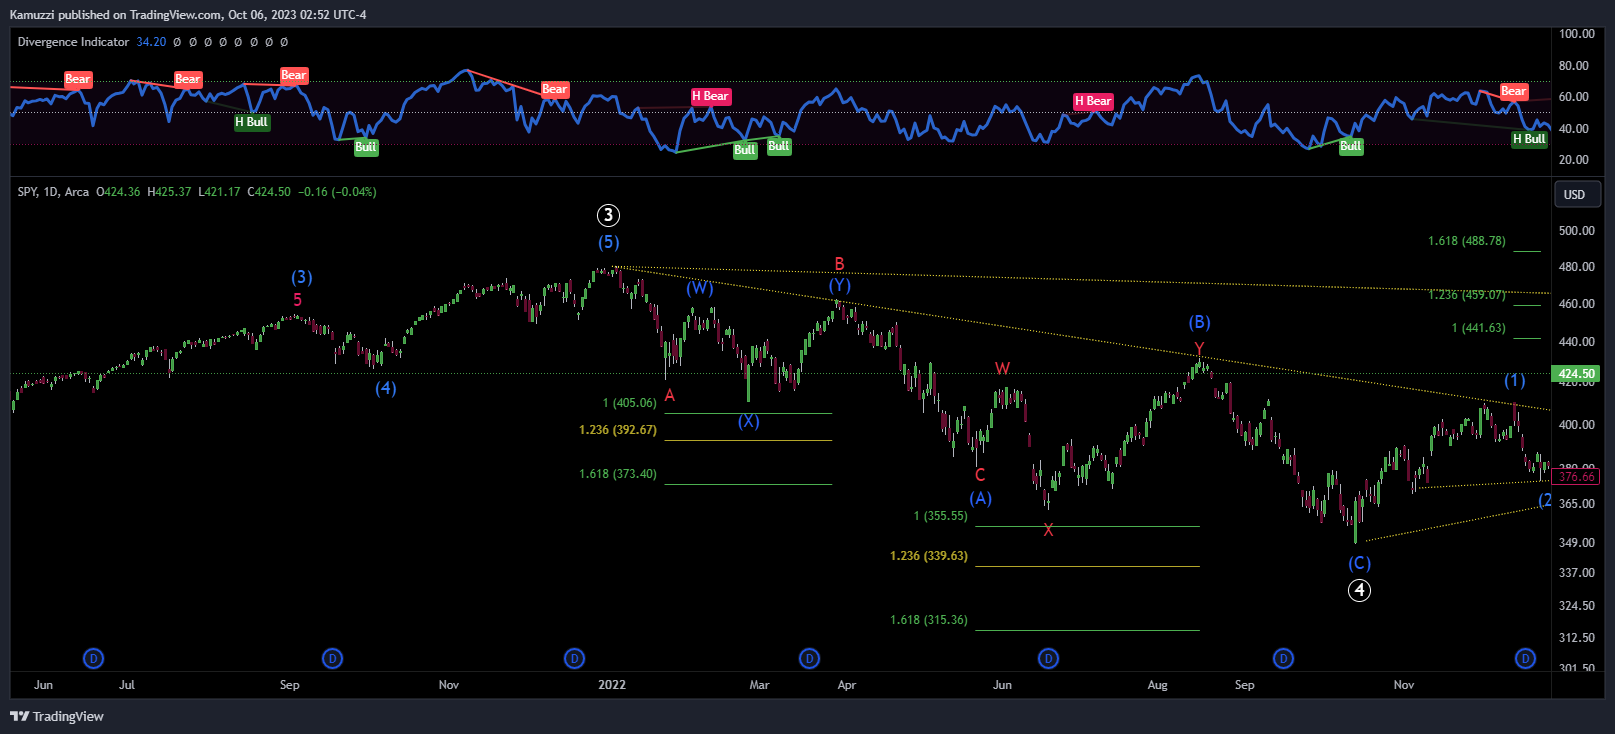Click the dividend D marker between Jun and Aug 2022
Viewport: 1615px width, 734px height.
click(x=1048, y=658)
